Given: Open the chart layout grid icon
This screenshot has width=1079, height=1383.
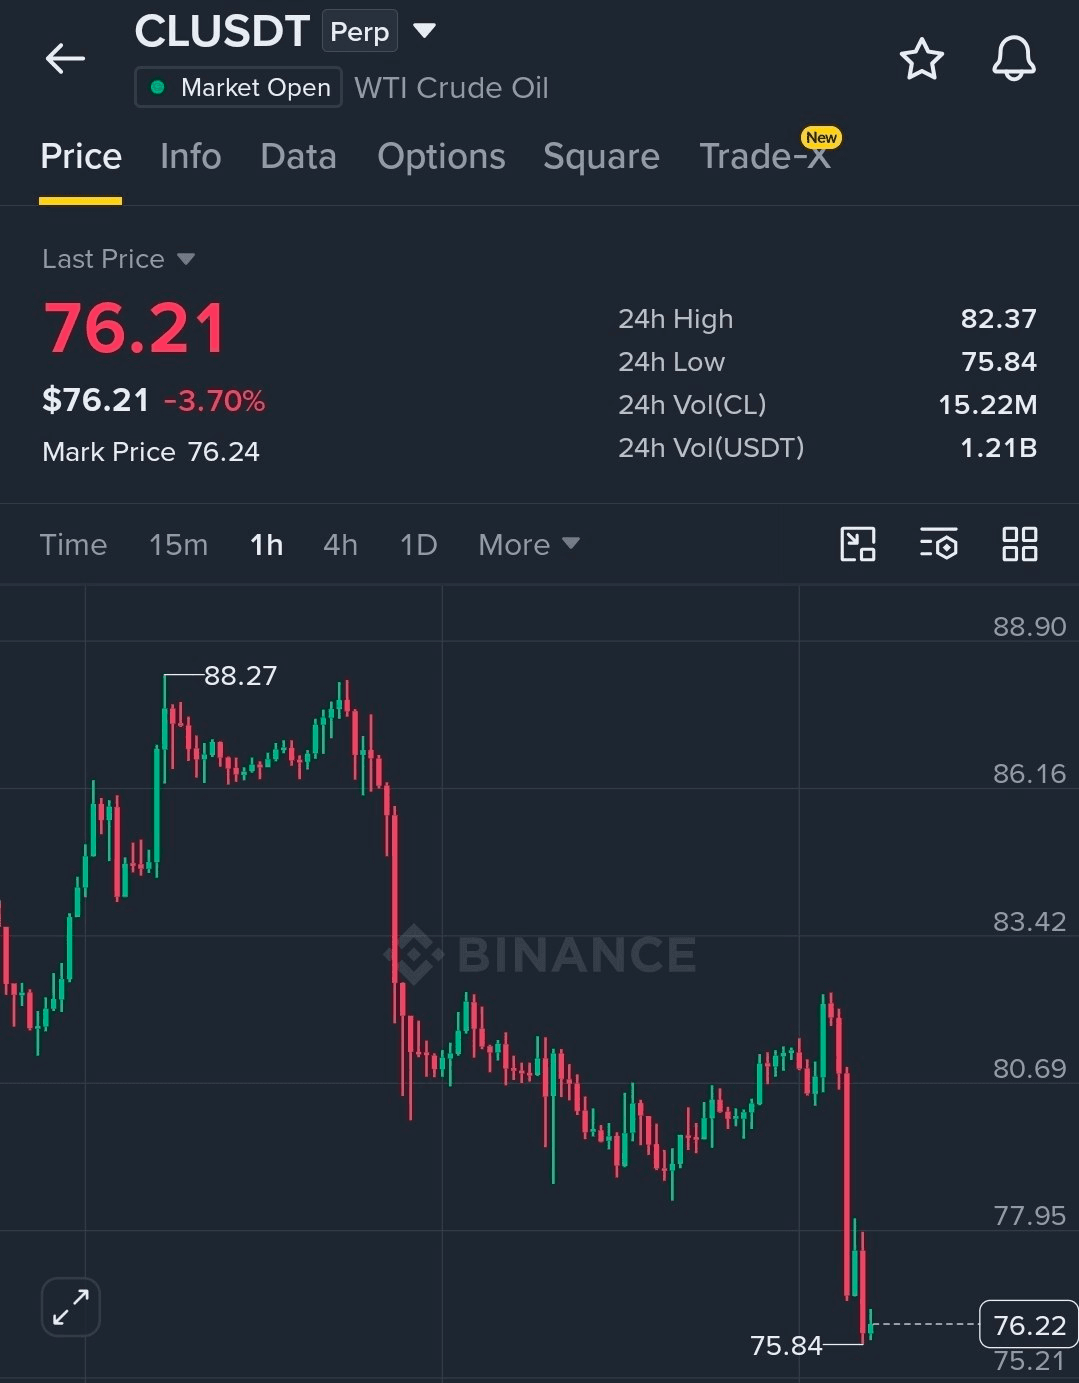Looking at the screenshot, I should (1019, 545).
